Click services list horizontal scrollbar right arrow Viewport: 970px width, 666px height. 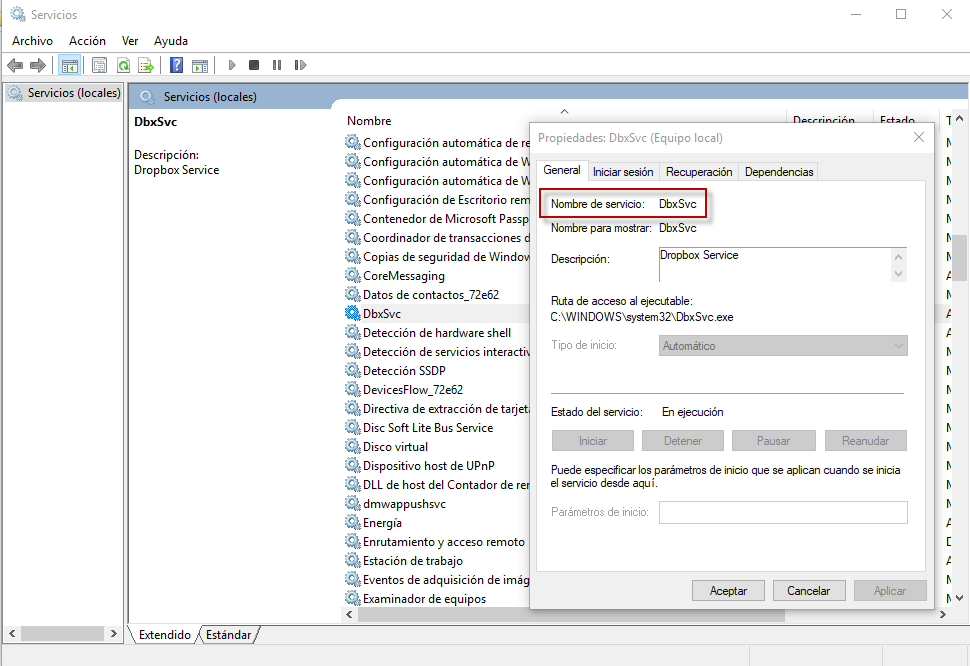tap(943, 615)
